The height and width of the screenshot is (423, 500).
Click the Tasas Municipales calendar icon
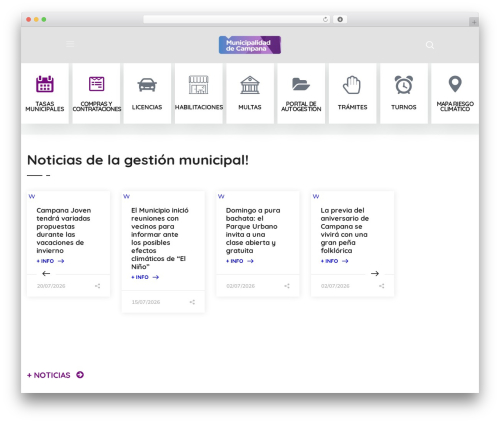[45, 84]
